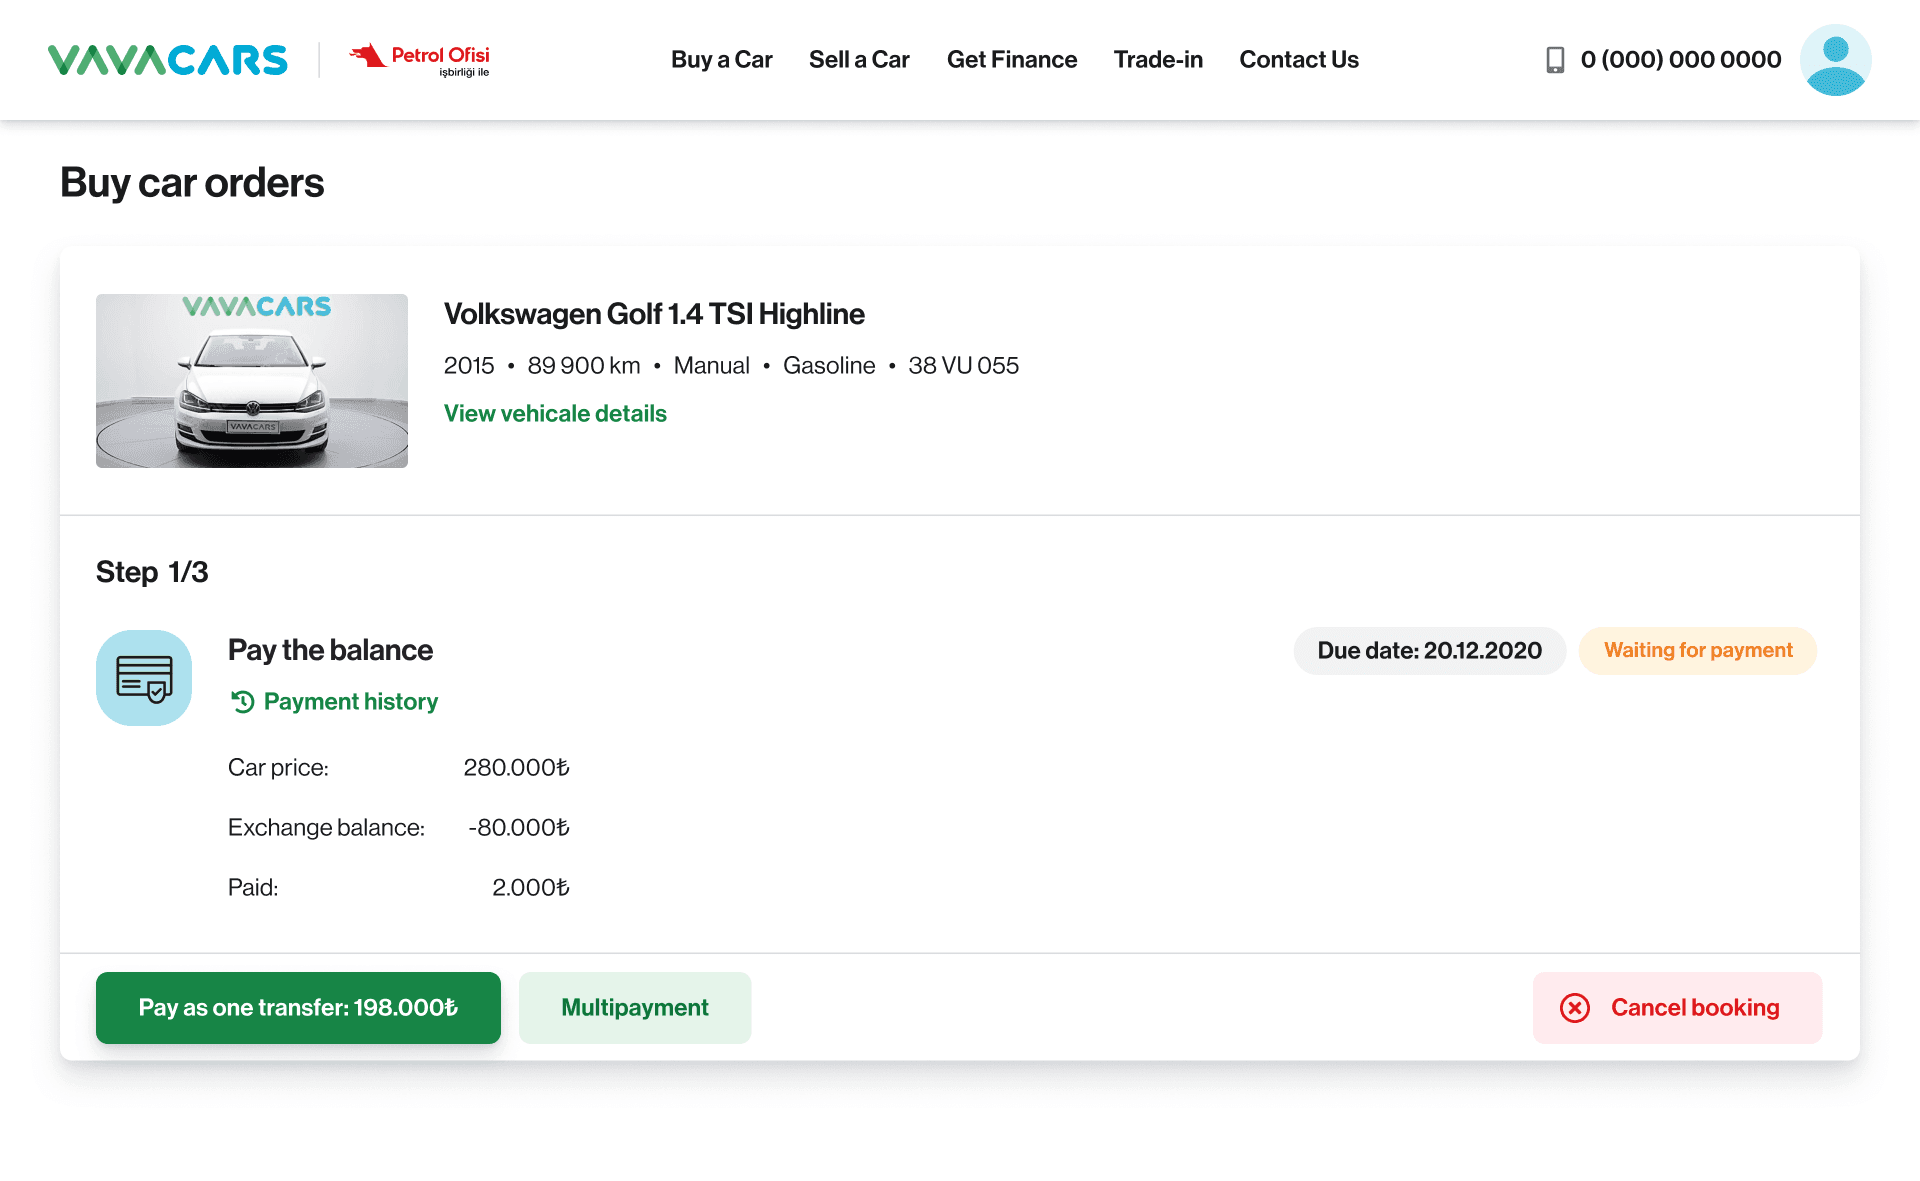Click the payment card icon tile

(x=144, y=678)
